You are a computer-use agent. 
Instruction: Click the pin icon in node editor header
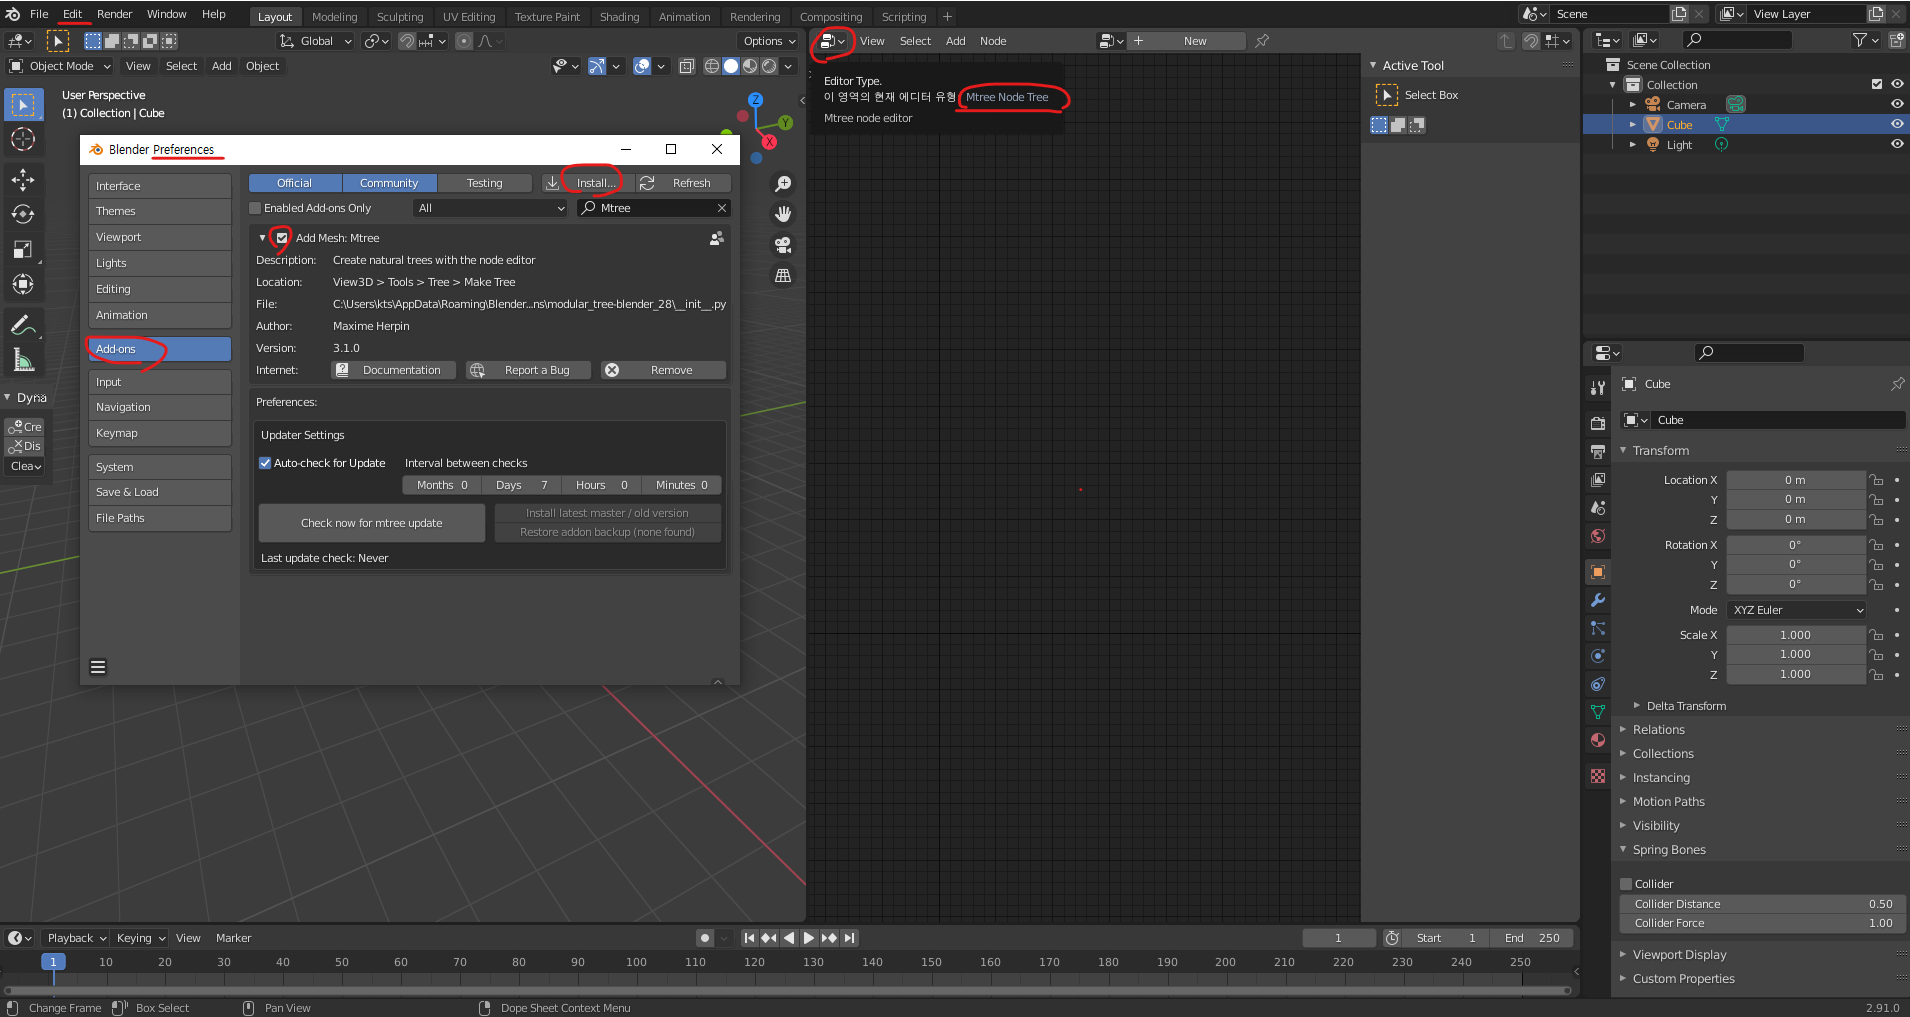click(x=1262, y=41)
